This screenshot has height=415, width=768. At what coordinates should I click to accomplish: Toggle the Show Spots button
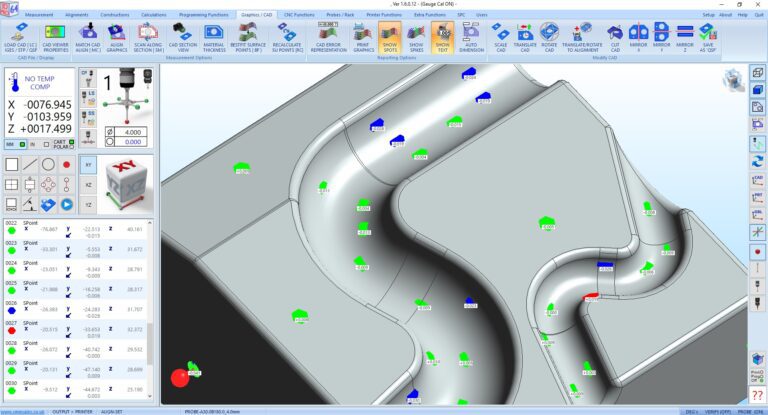point(390,38)
